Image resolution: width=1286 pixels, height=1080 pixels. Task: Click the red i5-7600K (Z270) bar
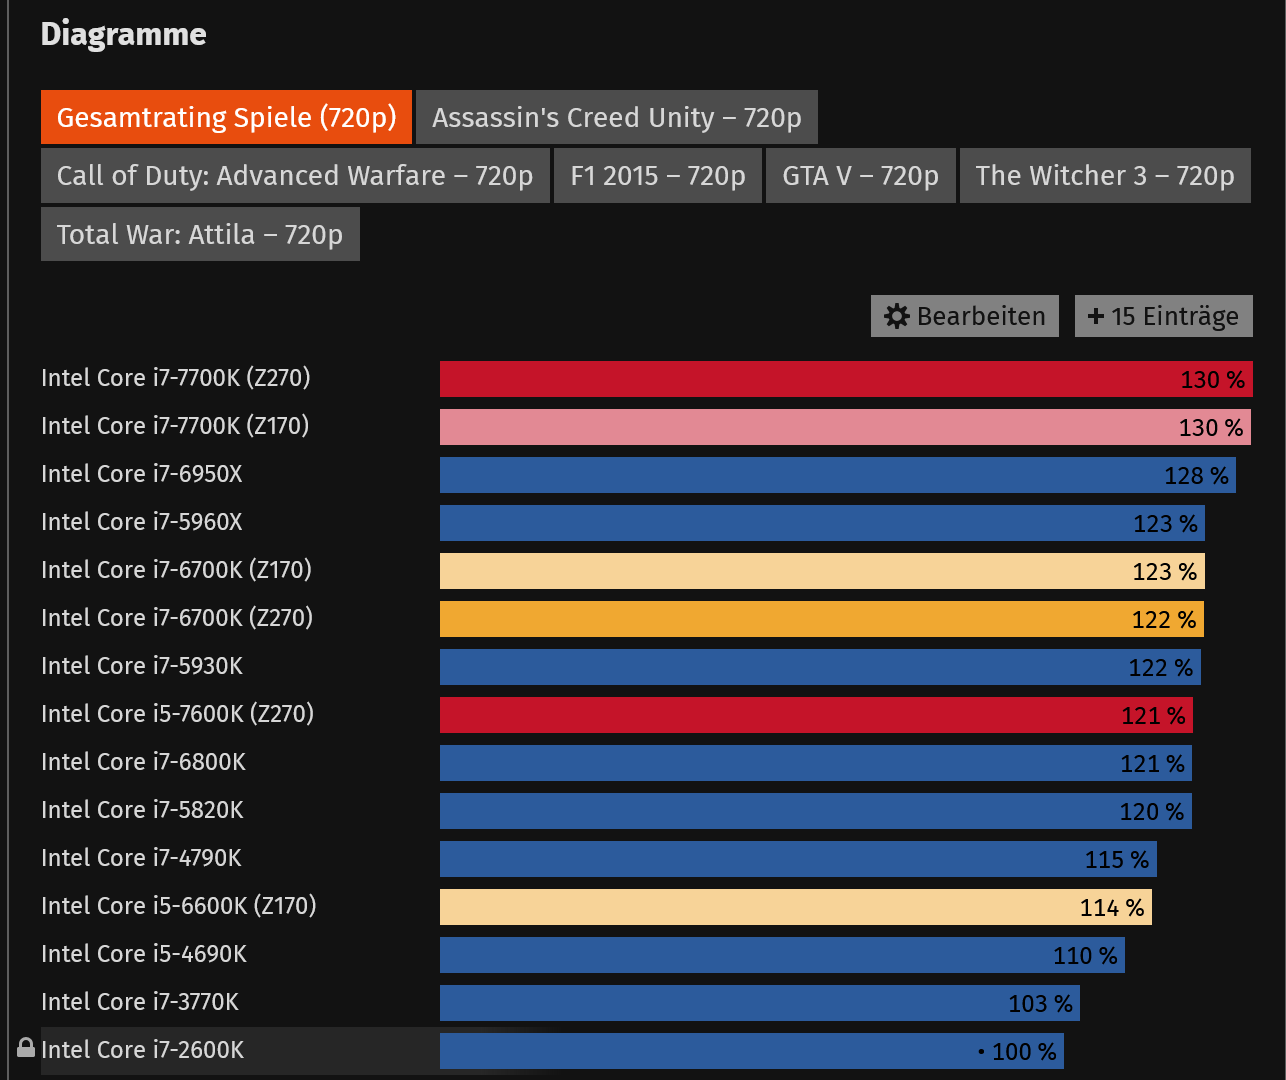(x=816, y=715)
